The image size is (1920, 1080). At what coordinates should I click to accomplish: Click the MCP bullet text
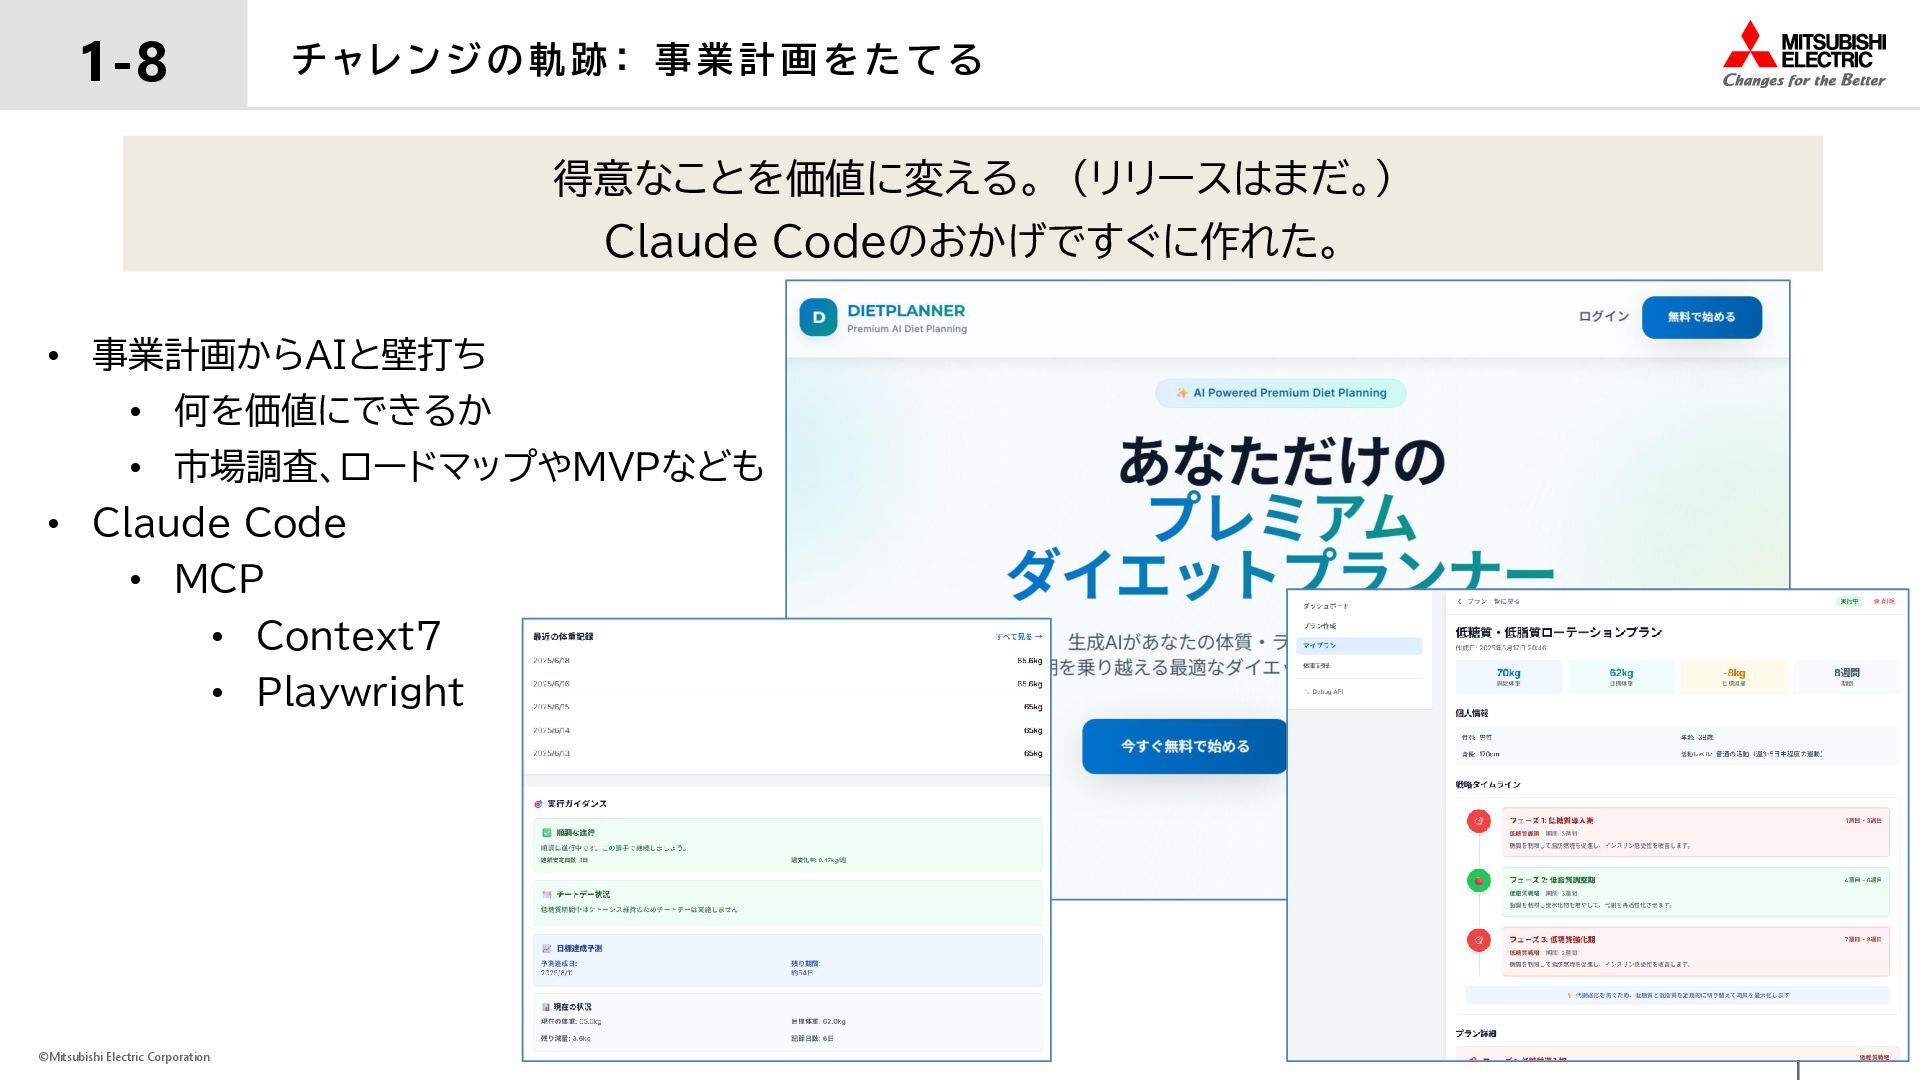(218, 579)
